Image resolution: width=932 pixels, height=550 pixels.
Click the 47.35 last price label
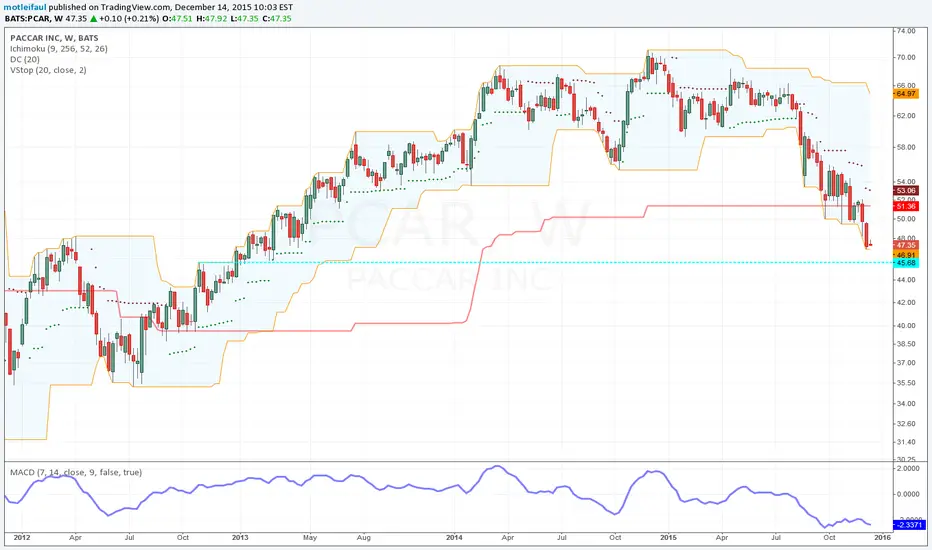(x=906, y=245)
